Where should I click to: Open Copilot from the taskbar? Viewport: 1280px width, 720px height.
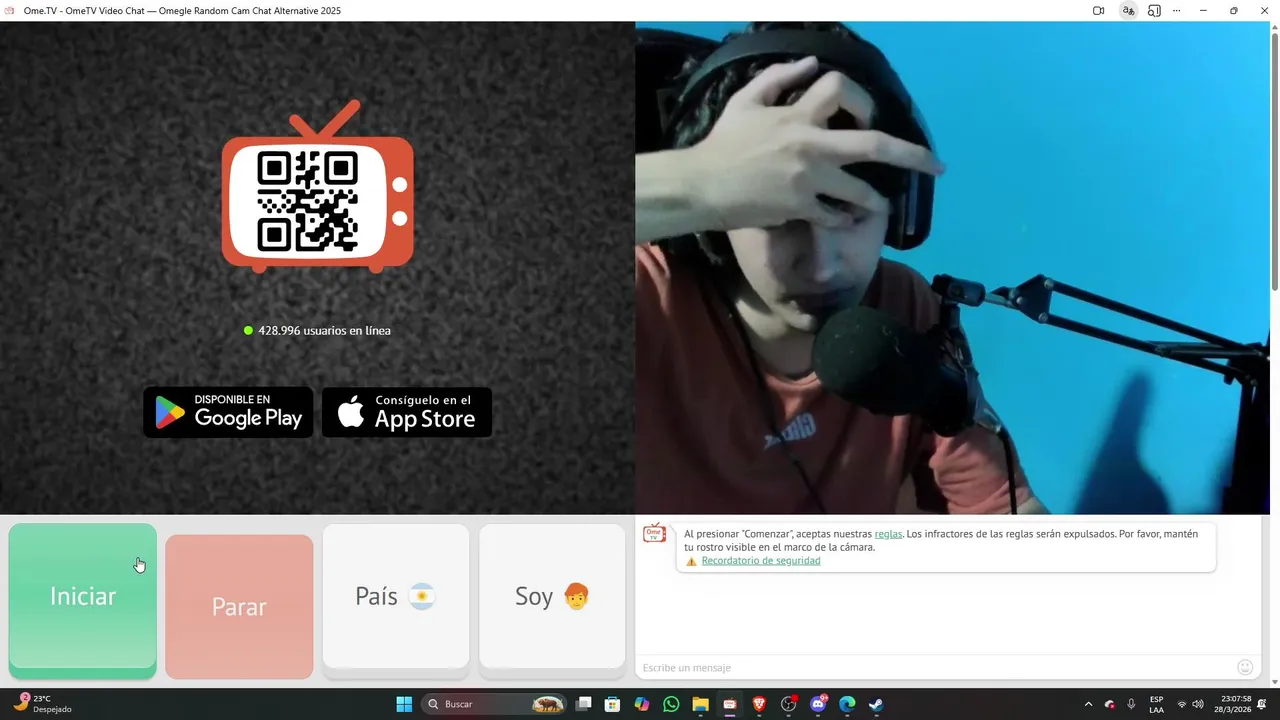tap(642, 704)
